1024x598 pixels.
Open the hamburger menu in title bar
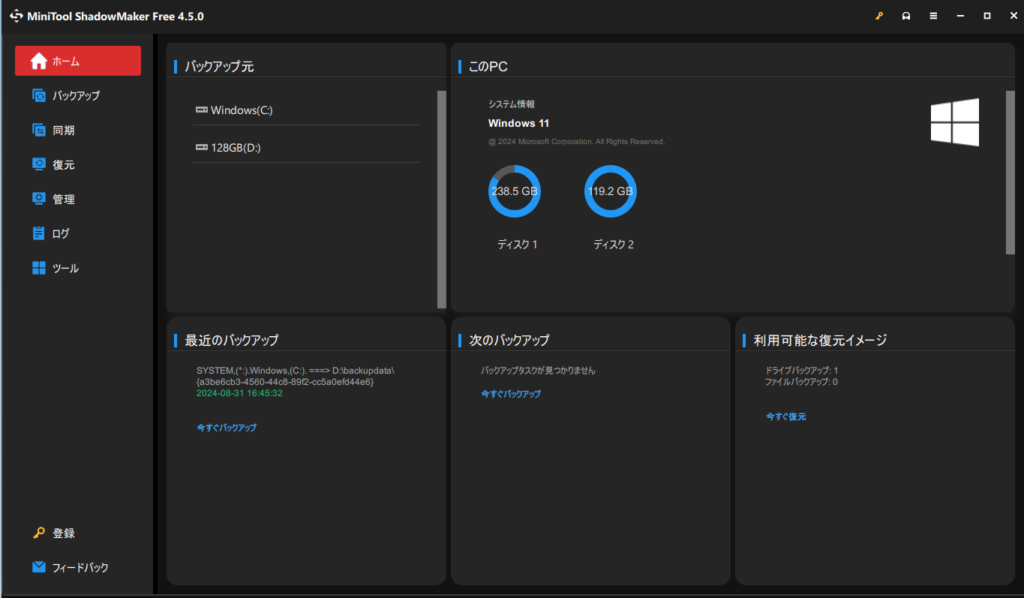[x=933, y=16]
